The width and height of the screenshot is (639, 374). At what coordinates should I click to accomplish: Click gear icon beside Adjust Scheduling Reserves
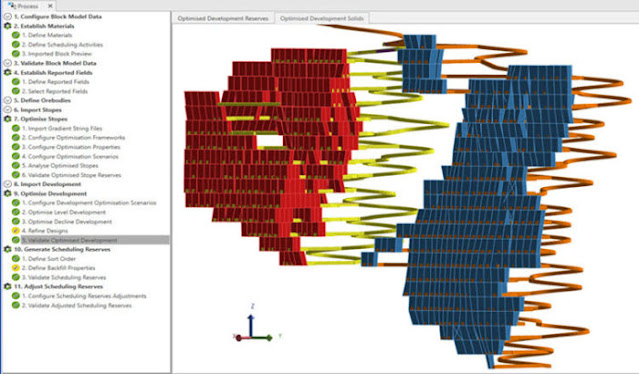[7, 286]
